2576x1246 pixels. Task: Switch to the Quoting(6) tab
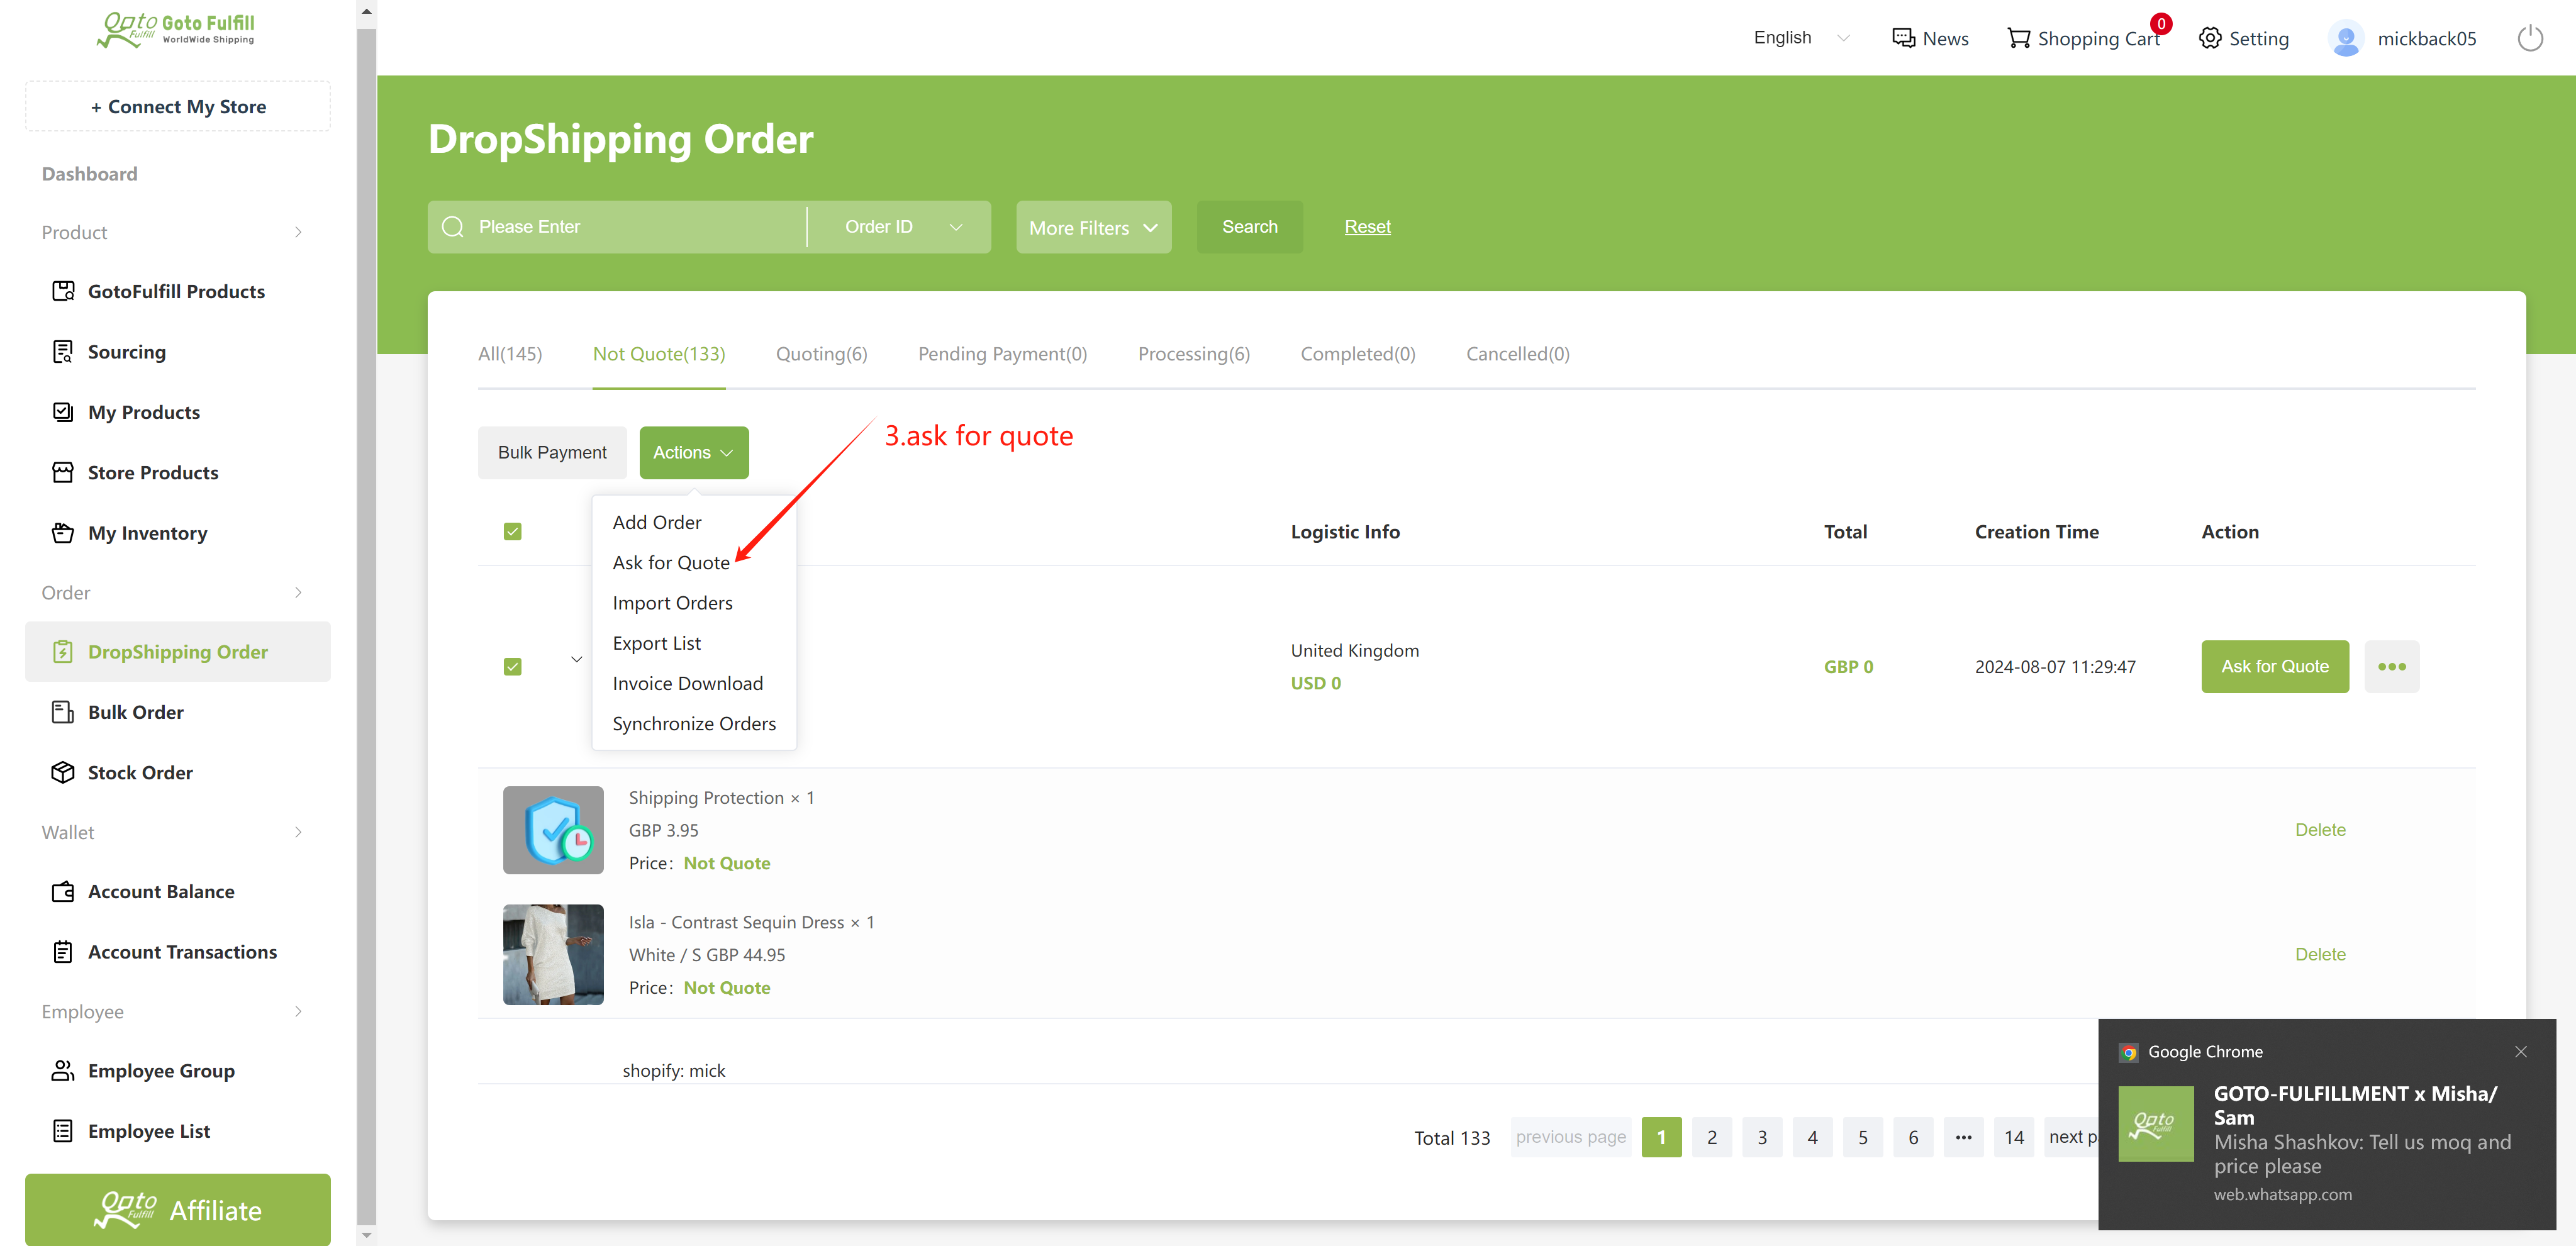(822, 354)
